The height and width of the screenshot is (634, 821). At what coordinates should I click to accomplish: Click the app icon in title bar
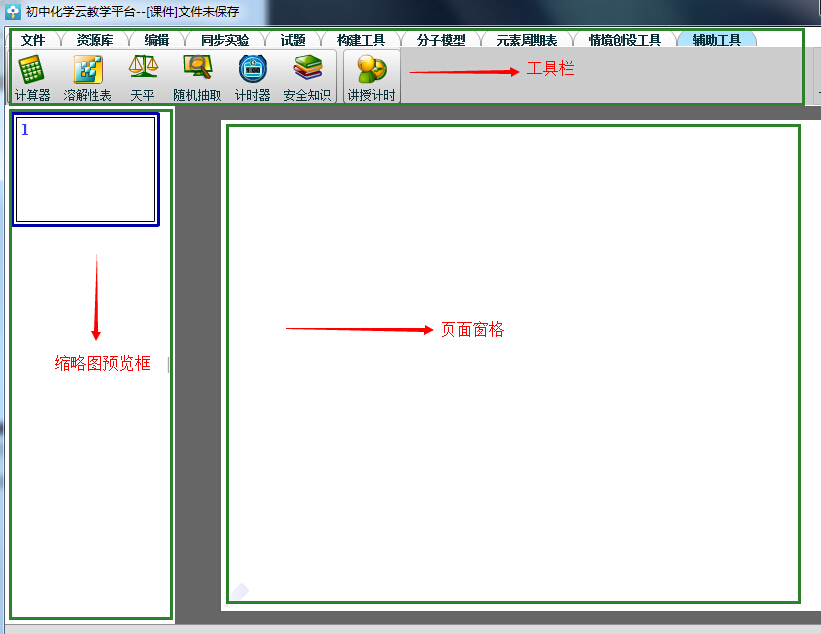coord(13,12)
